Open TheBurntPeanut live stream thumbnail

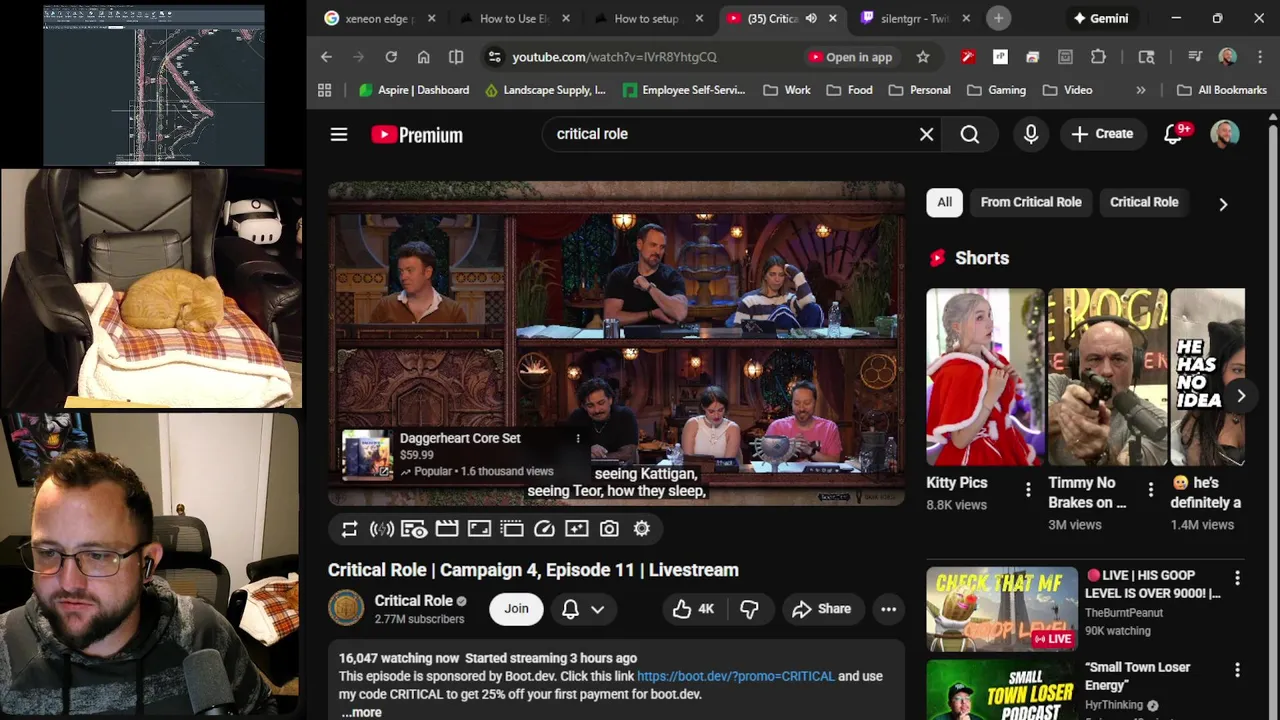pos(1002,609)
